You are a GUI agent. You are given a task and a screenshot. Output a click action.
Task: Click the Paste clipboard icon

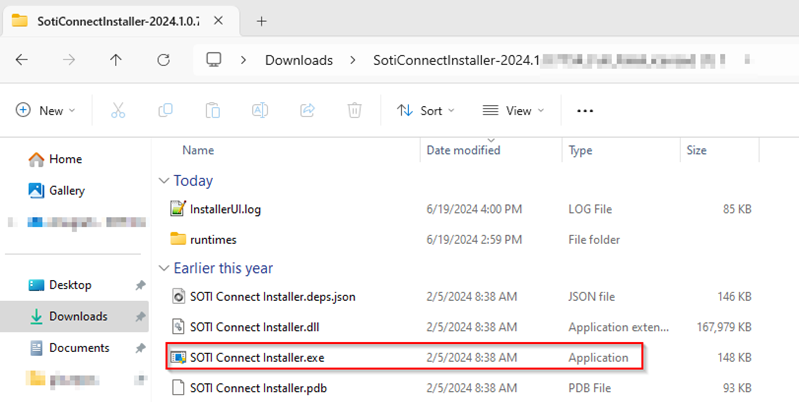click(212, 110)
